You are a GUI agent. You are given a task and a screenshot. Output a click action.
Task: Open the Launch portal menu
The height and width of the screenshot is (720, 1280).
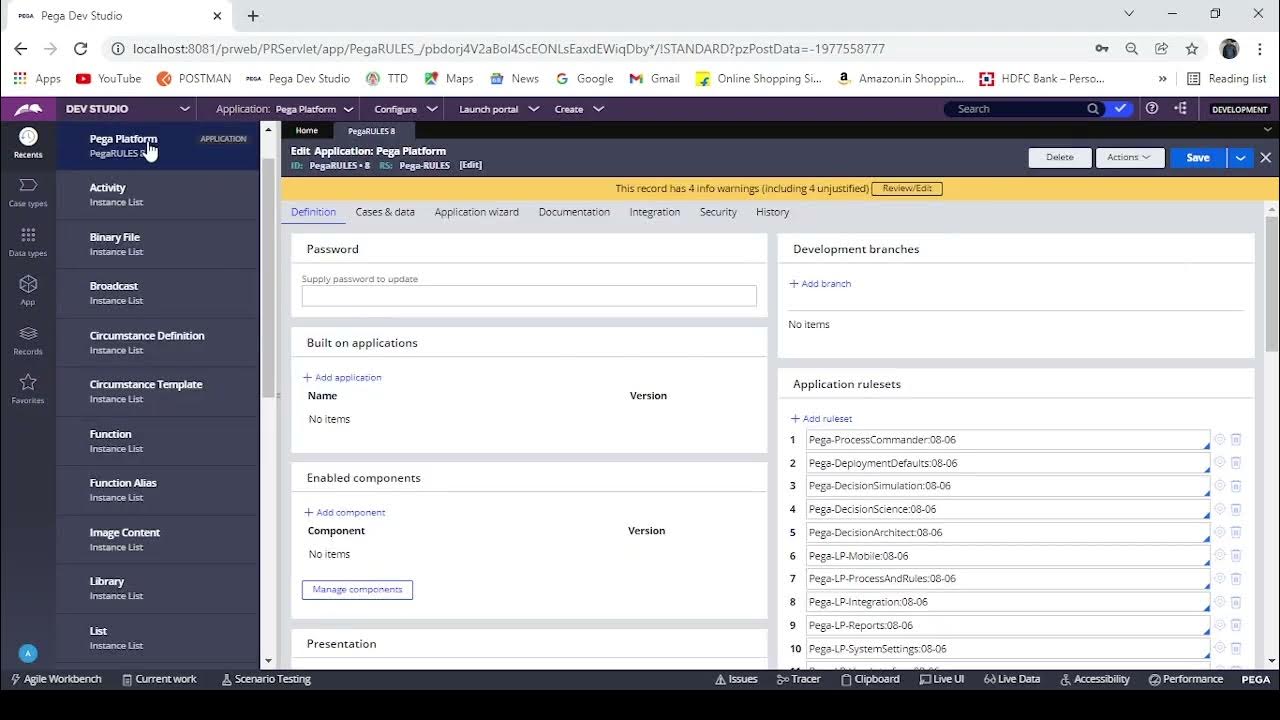coord(499,109)
